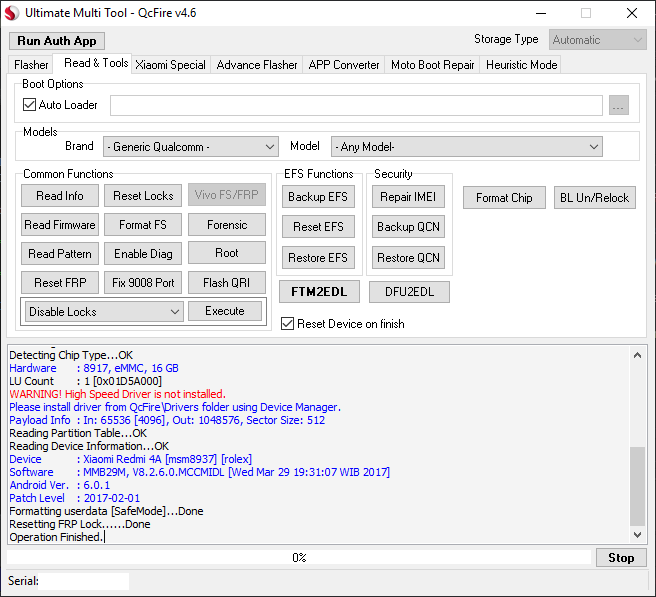The image size is (656, 597).
Task: Click the log scrollbar down arrow
Action: point(637,535)
